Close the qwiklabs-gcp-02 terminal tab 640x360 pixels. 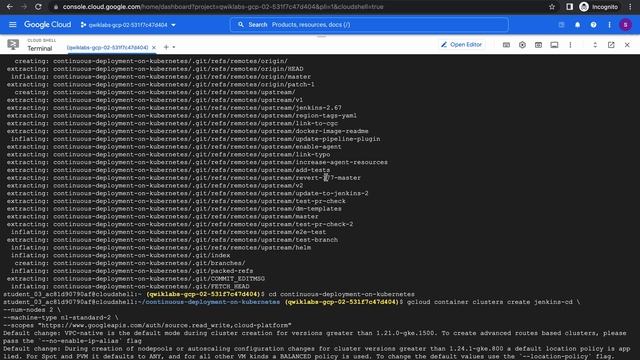point(154,47)
